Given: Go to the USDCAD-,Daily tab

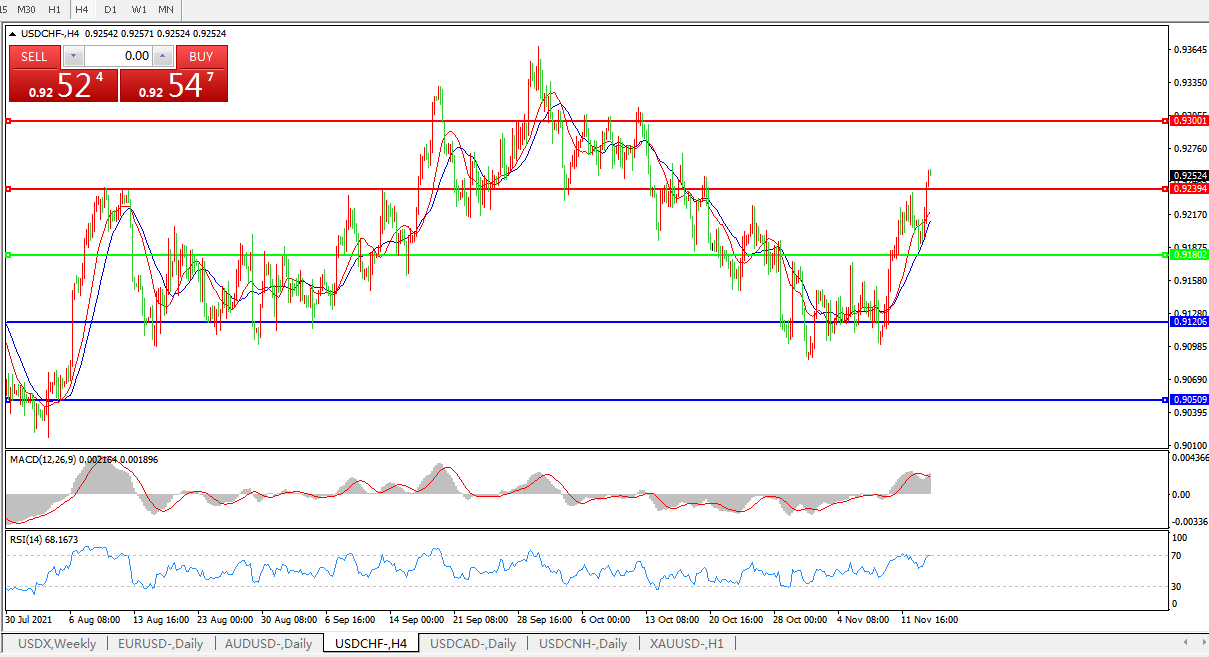Looking at the screenshot, I should coord(473,644).
